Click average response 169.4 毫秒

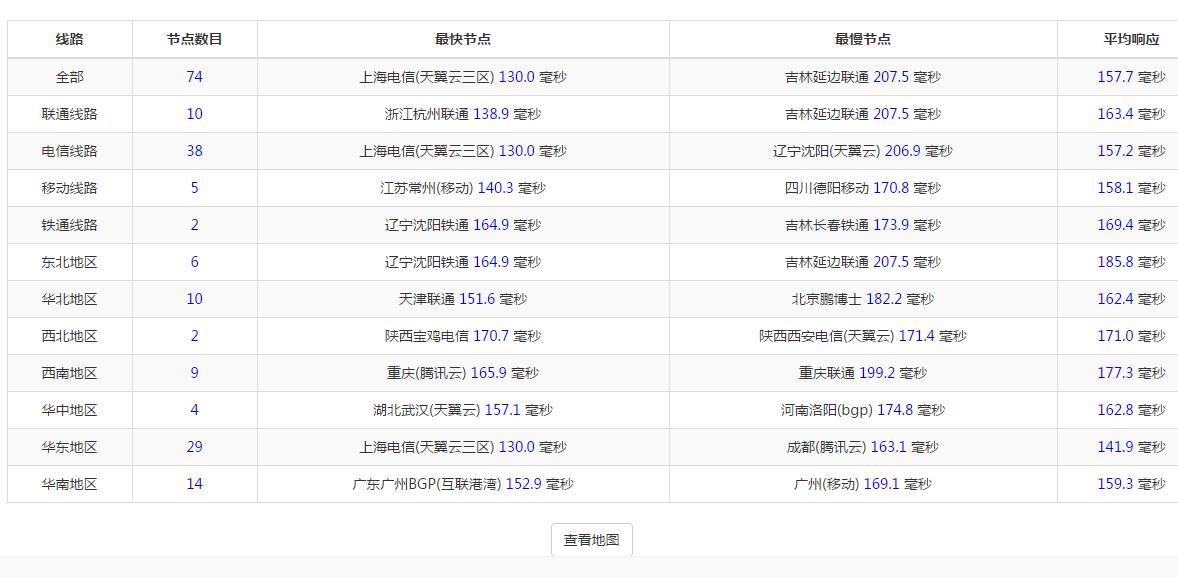click(1131, 225)
